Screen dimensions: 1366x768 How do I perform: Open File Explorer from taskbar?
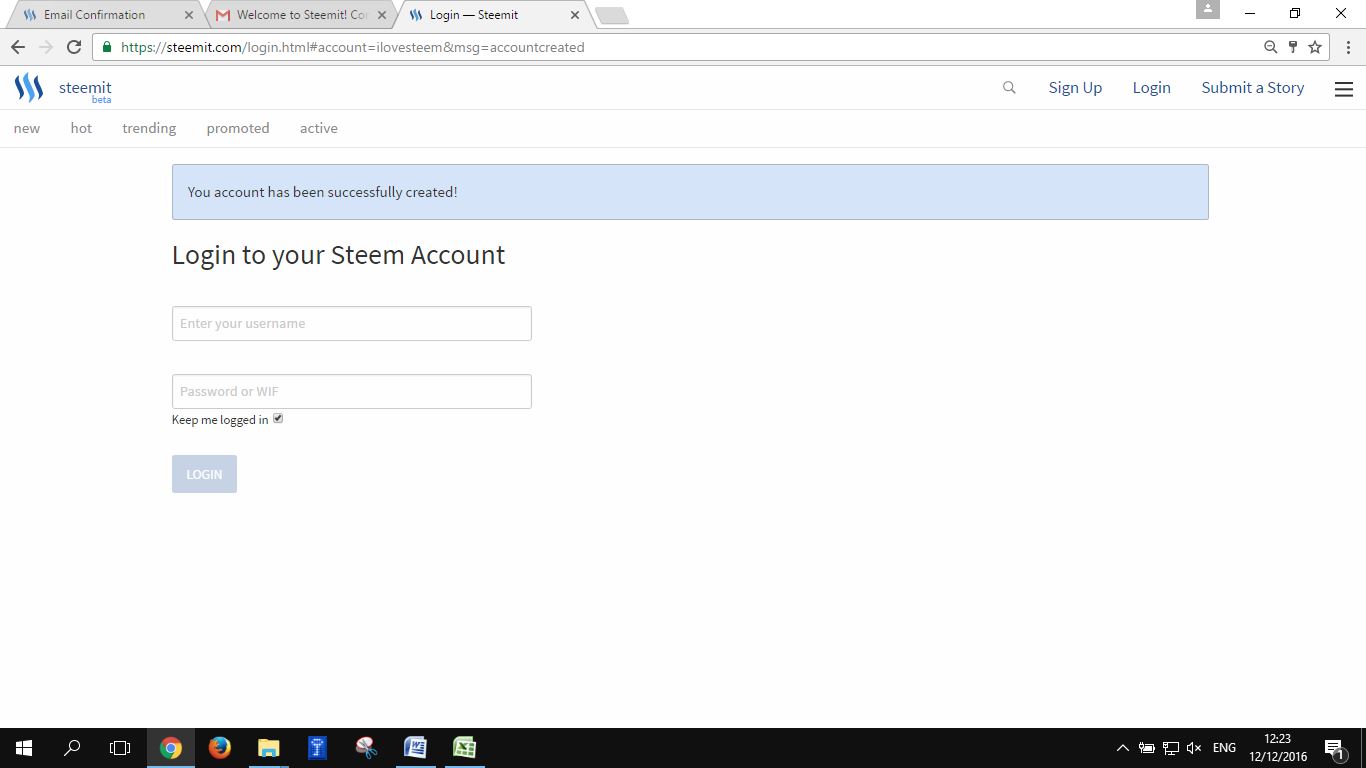(x=269, y=748)
